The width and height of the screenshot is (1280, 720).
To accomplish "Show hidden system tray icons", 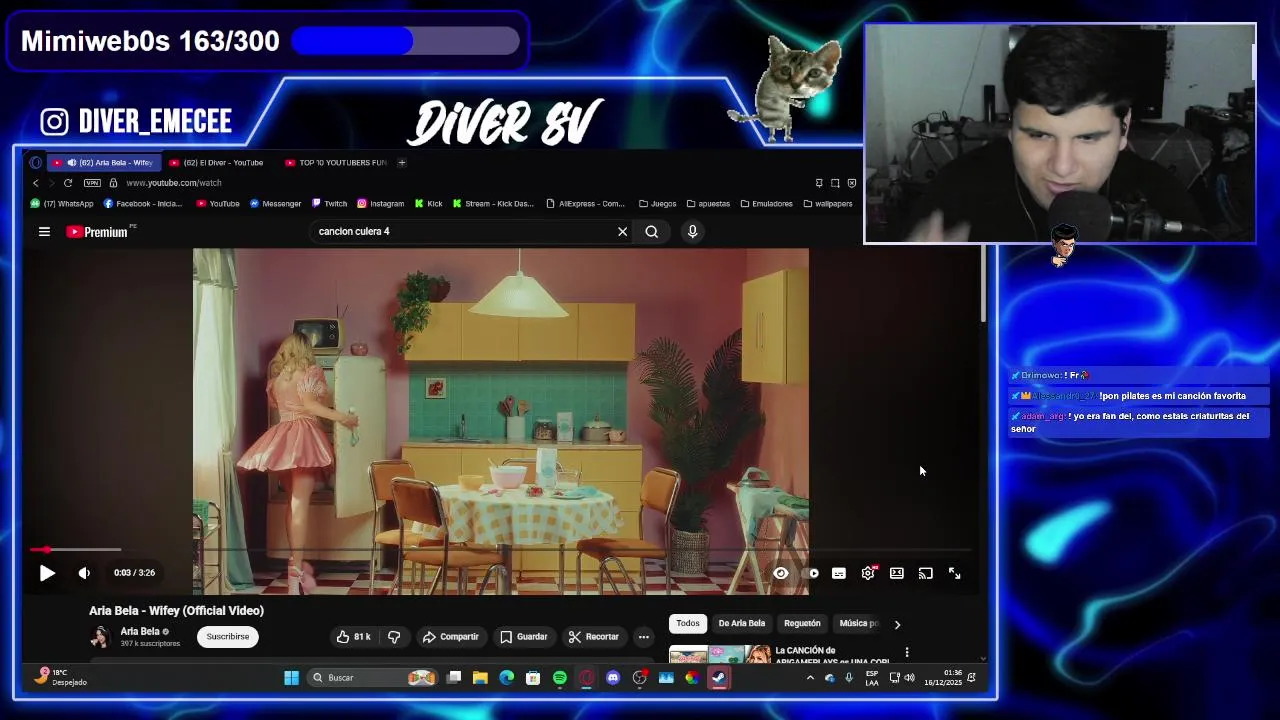I will point(810,678).
